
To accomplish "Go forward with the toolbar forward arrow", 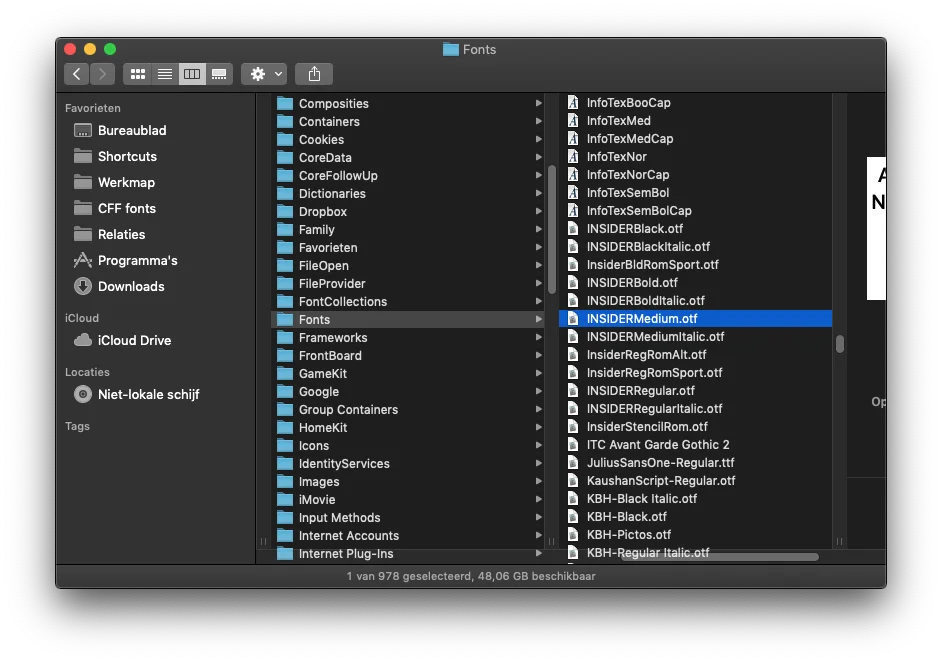I will pos(102,74).
